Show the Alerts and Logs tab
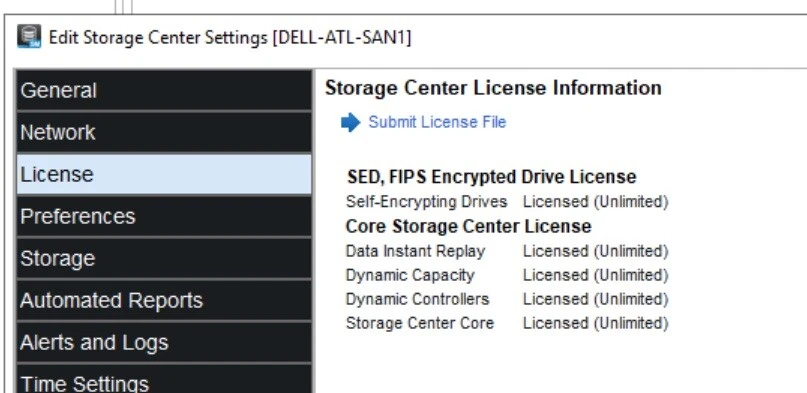Screen dimensions: 807x393 164,342
